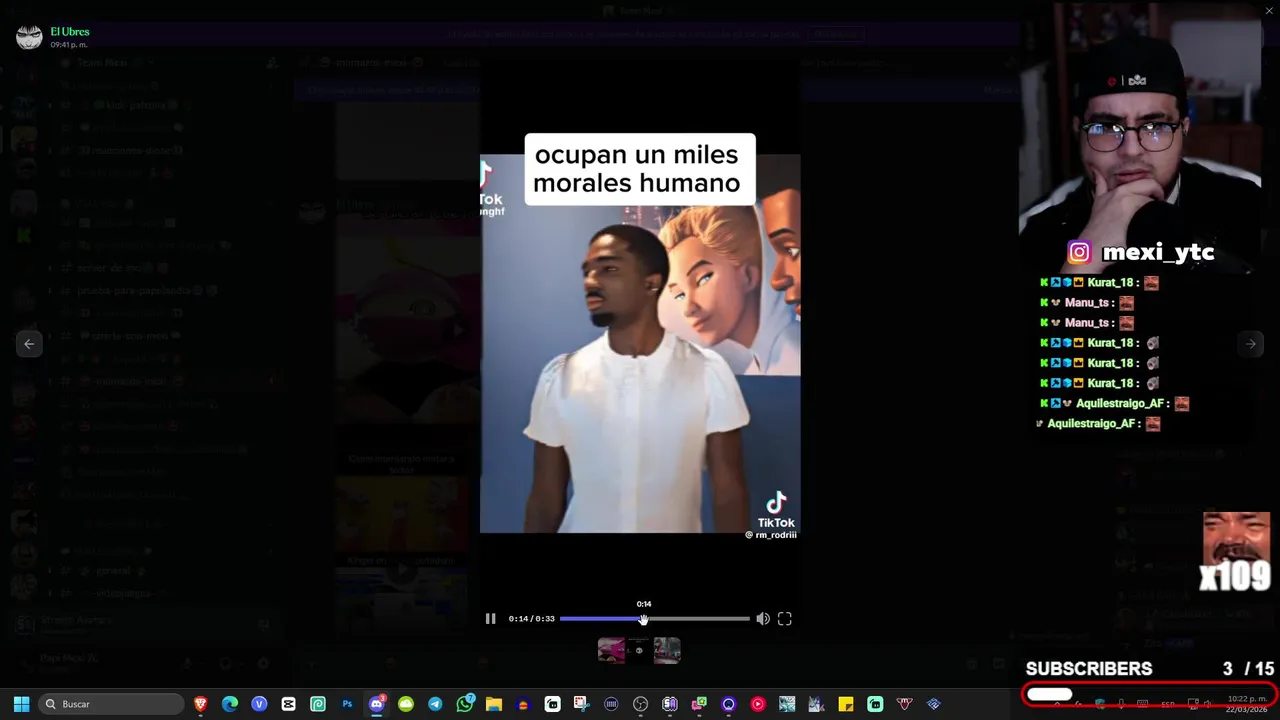
Task: Open OBS Studio from taskbar
Action: (x=641, y=704)
